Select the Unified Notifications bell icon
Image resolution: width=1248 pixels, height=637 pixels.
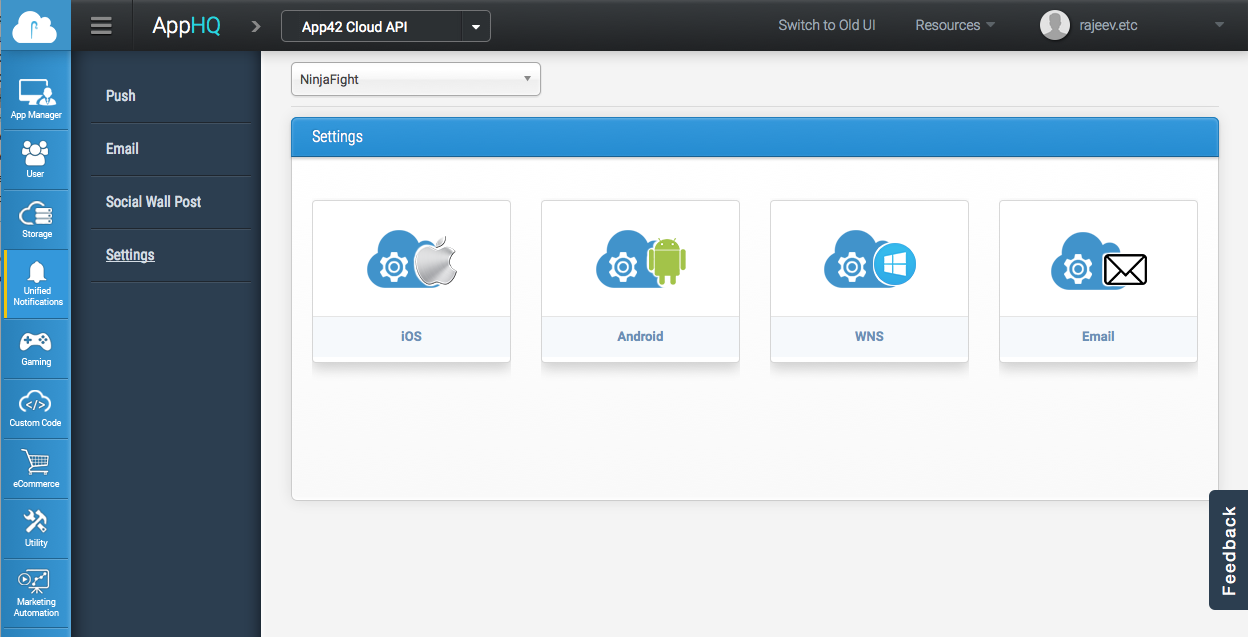[37, 282]
